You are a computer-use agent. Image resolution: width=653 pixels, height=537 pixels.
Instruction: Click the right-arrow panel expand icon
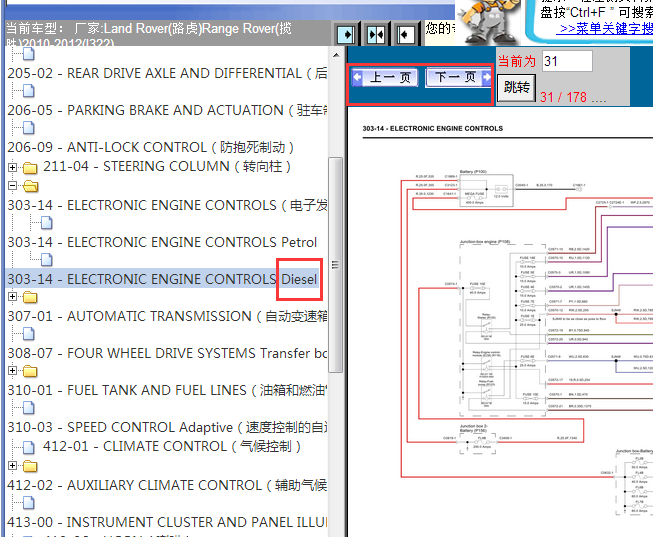coord(346,35)
